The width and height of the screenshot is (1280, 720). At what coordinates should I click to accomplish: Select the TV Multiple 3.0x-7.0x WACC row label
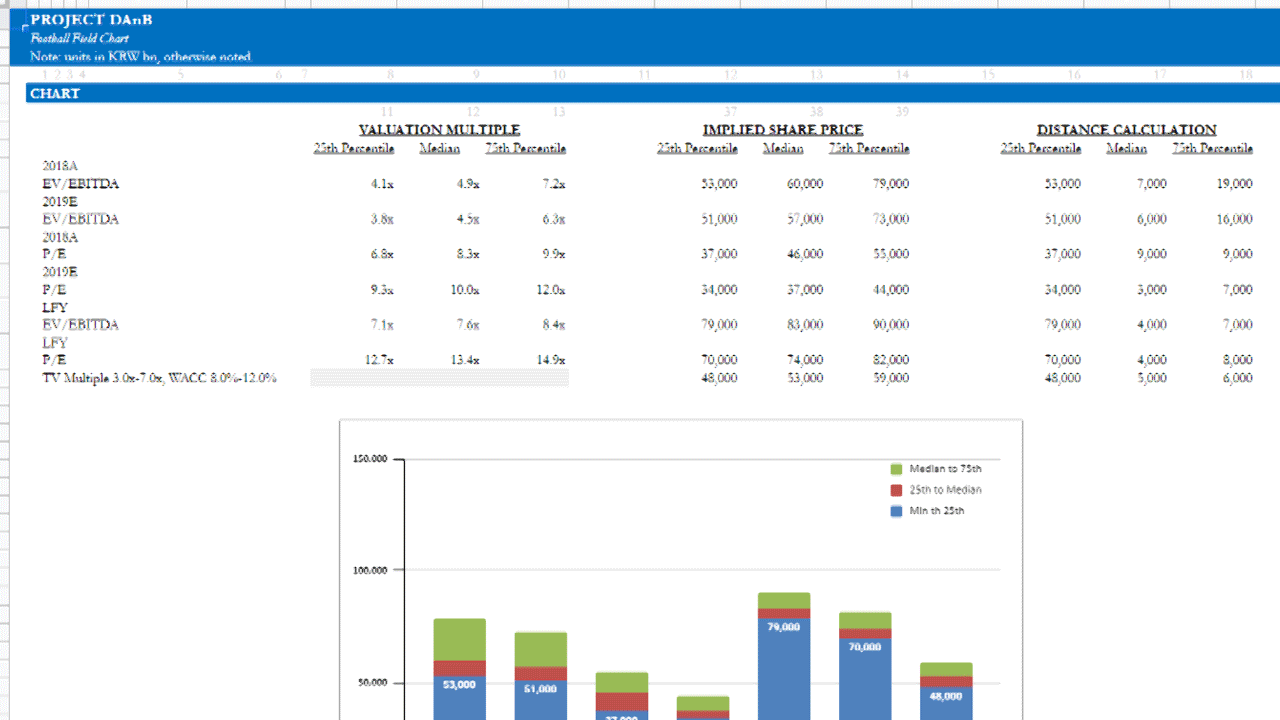pyautogui.click(x=160, y=378)
